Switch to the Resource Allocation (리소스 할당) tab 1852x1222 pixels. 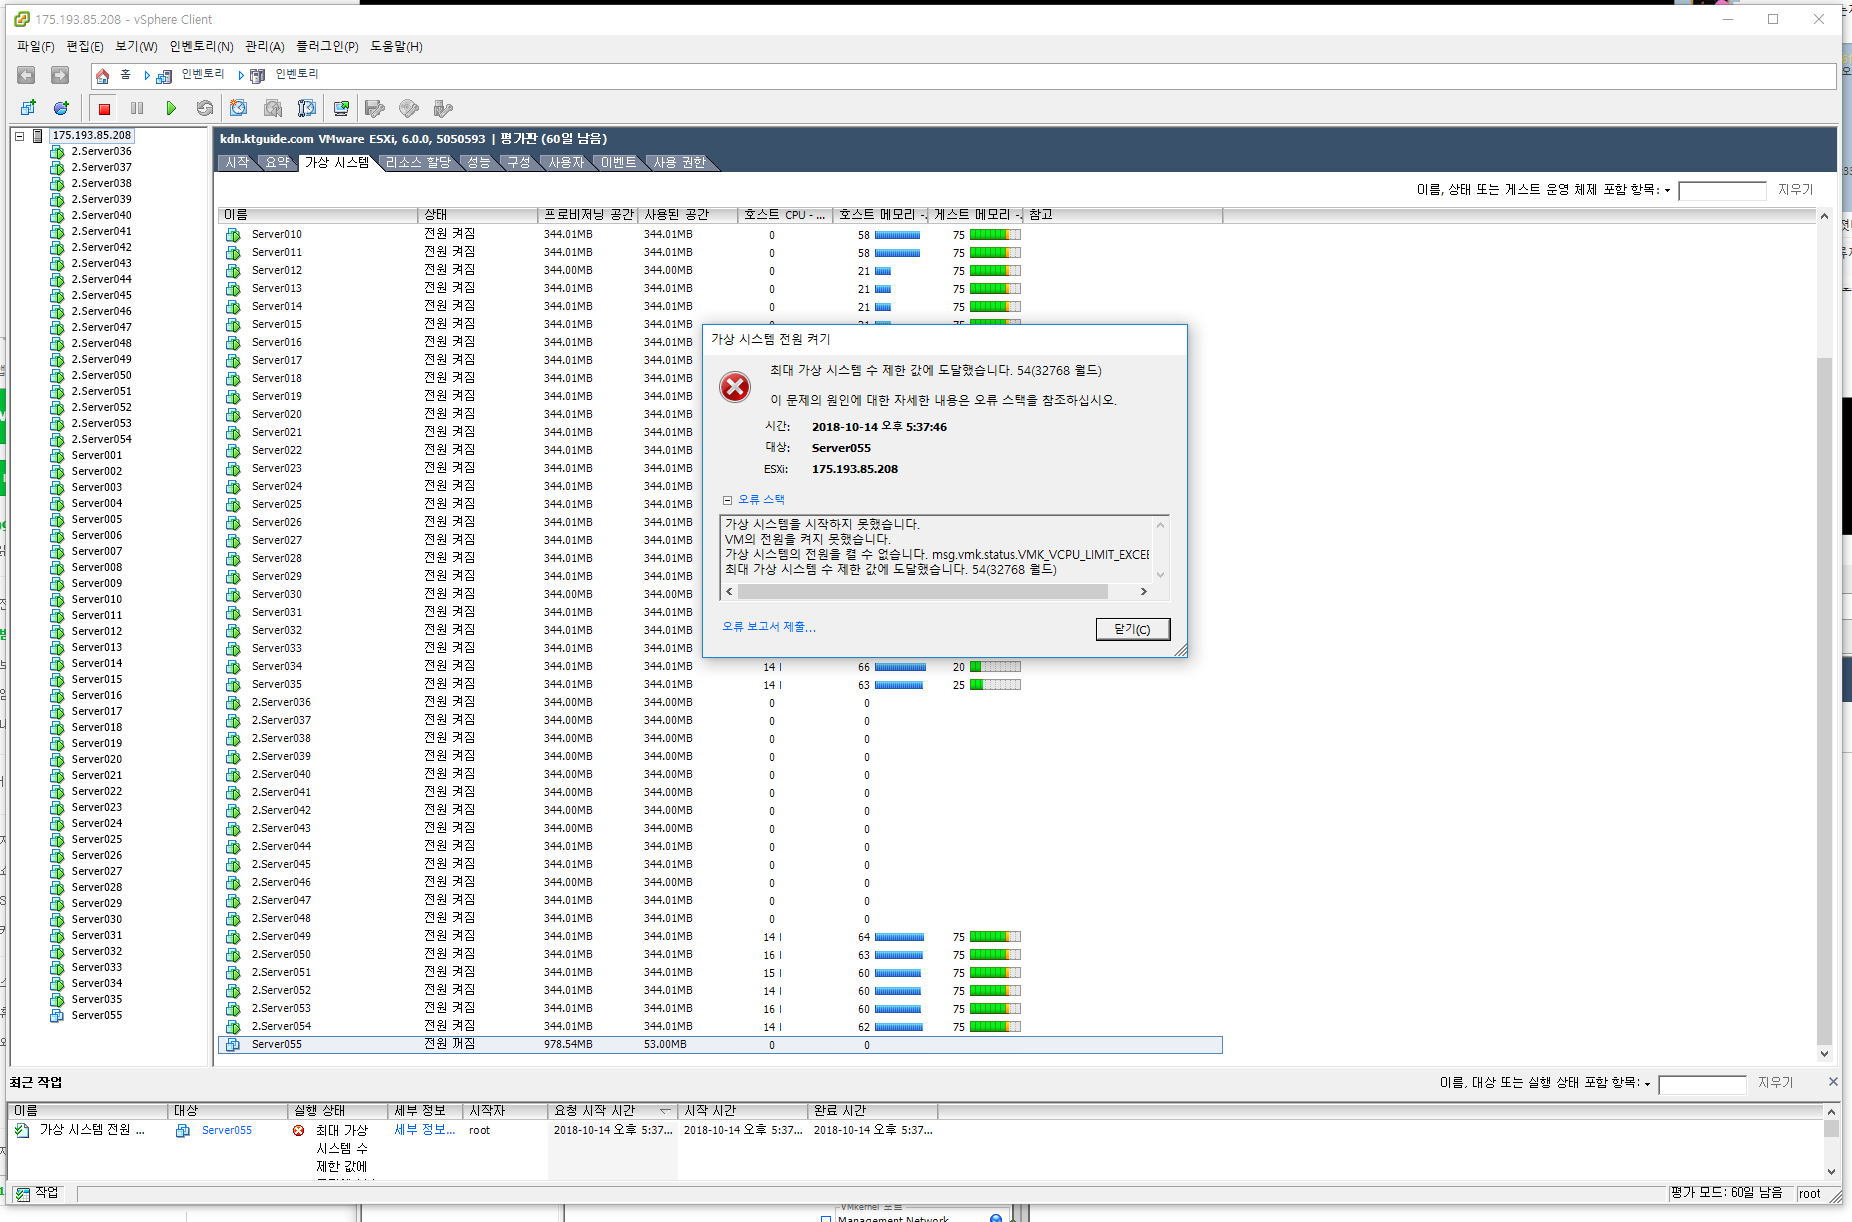pyautogui.click(x=418, y=163)
